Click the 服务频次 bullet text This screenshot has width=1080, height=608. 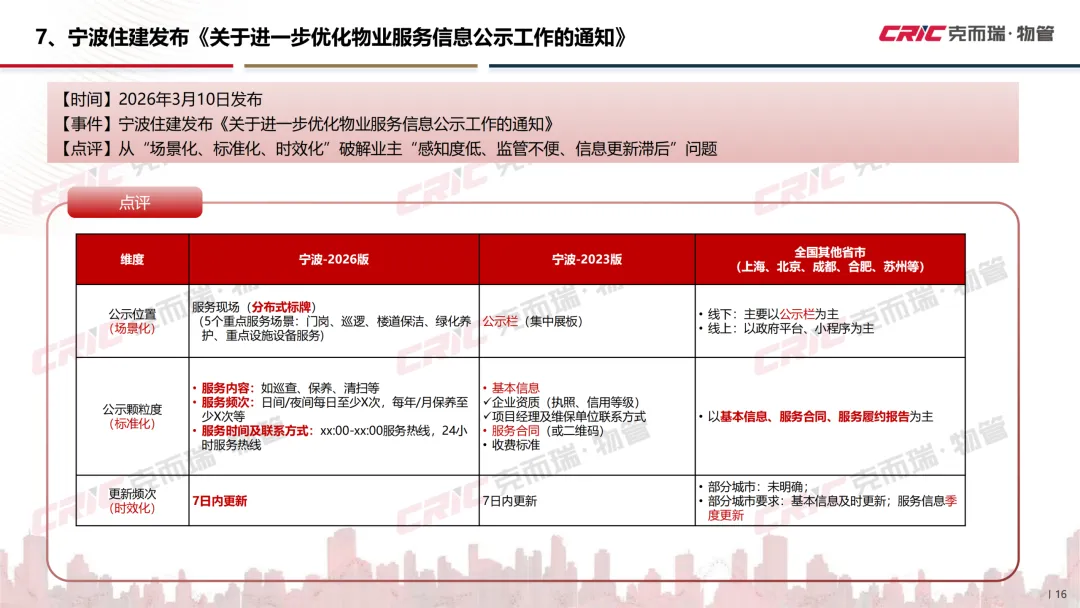pos(331,409)
